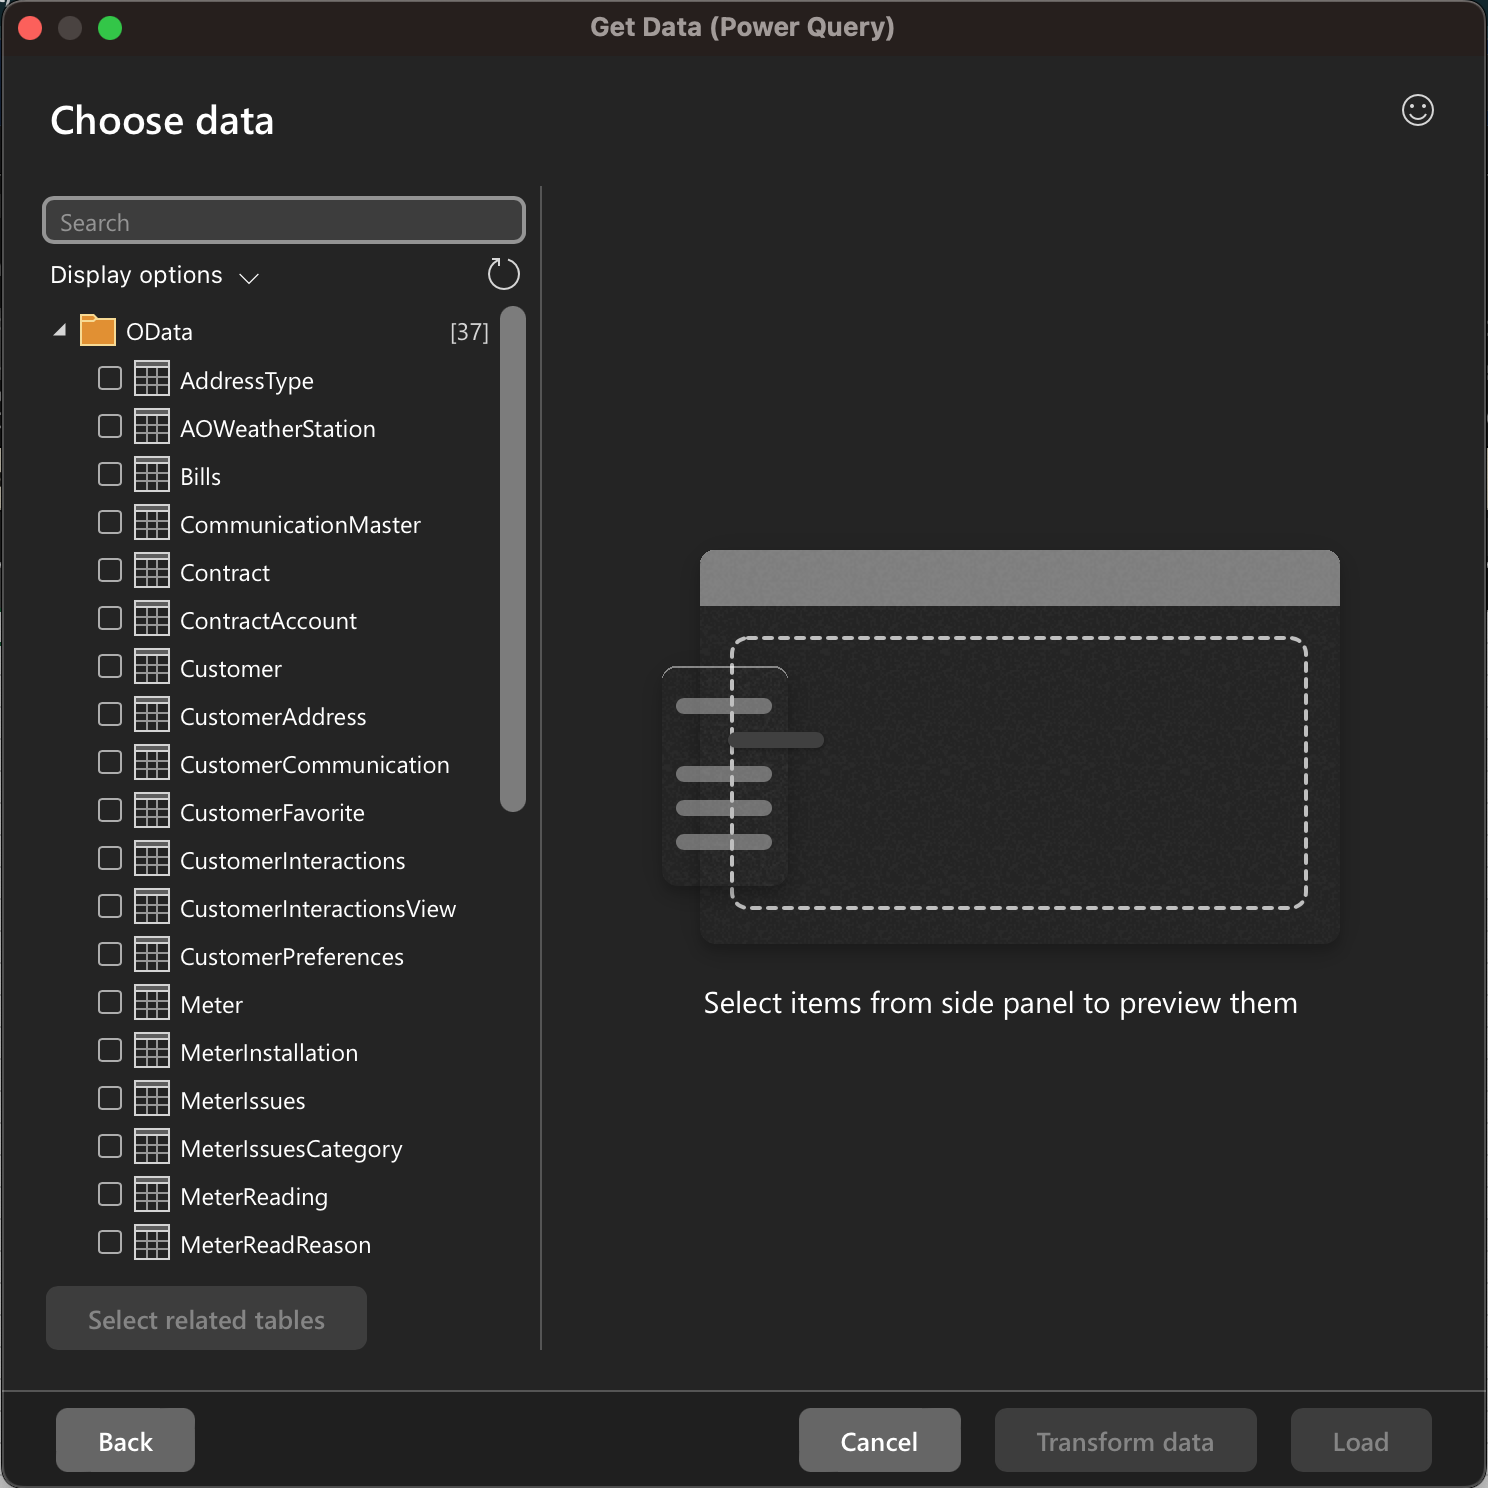Click Select related tables button
1488x1488 pixels.
point(206,1318)
